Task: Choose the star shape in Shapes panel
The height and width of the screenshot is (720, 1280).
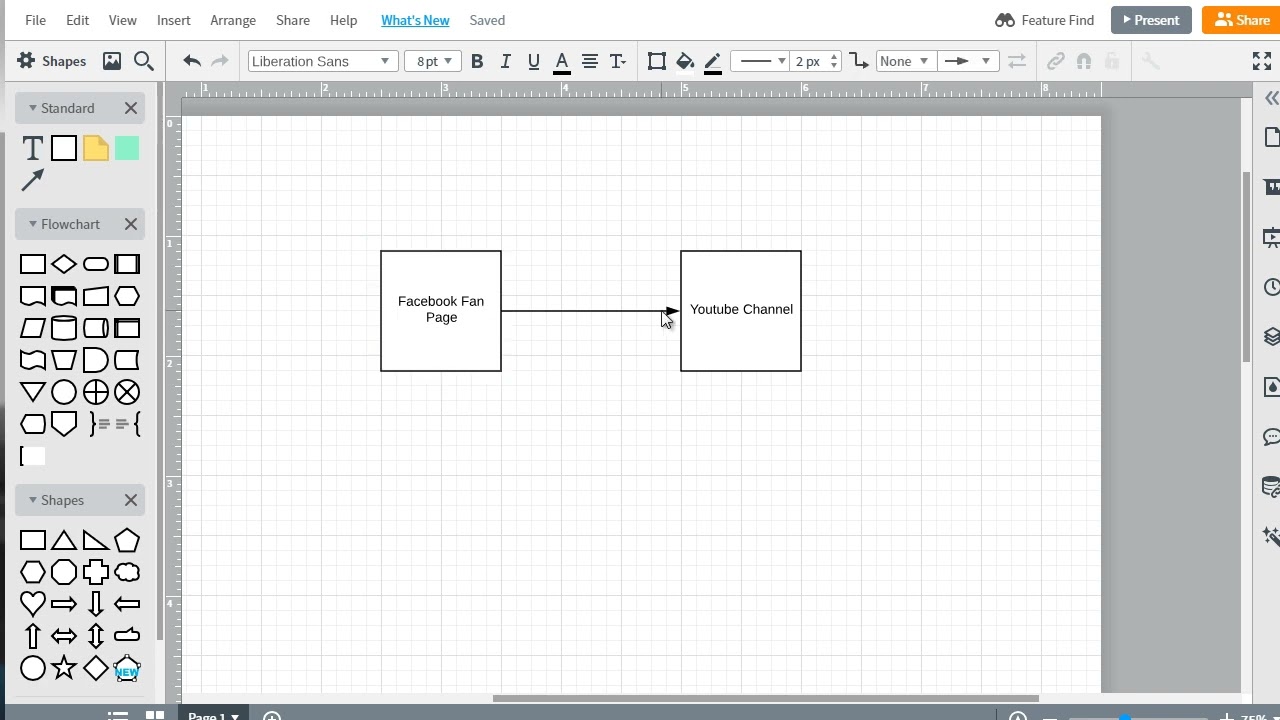Action: [64, 667]
